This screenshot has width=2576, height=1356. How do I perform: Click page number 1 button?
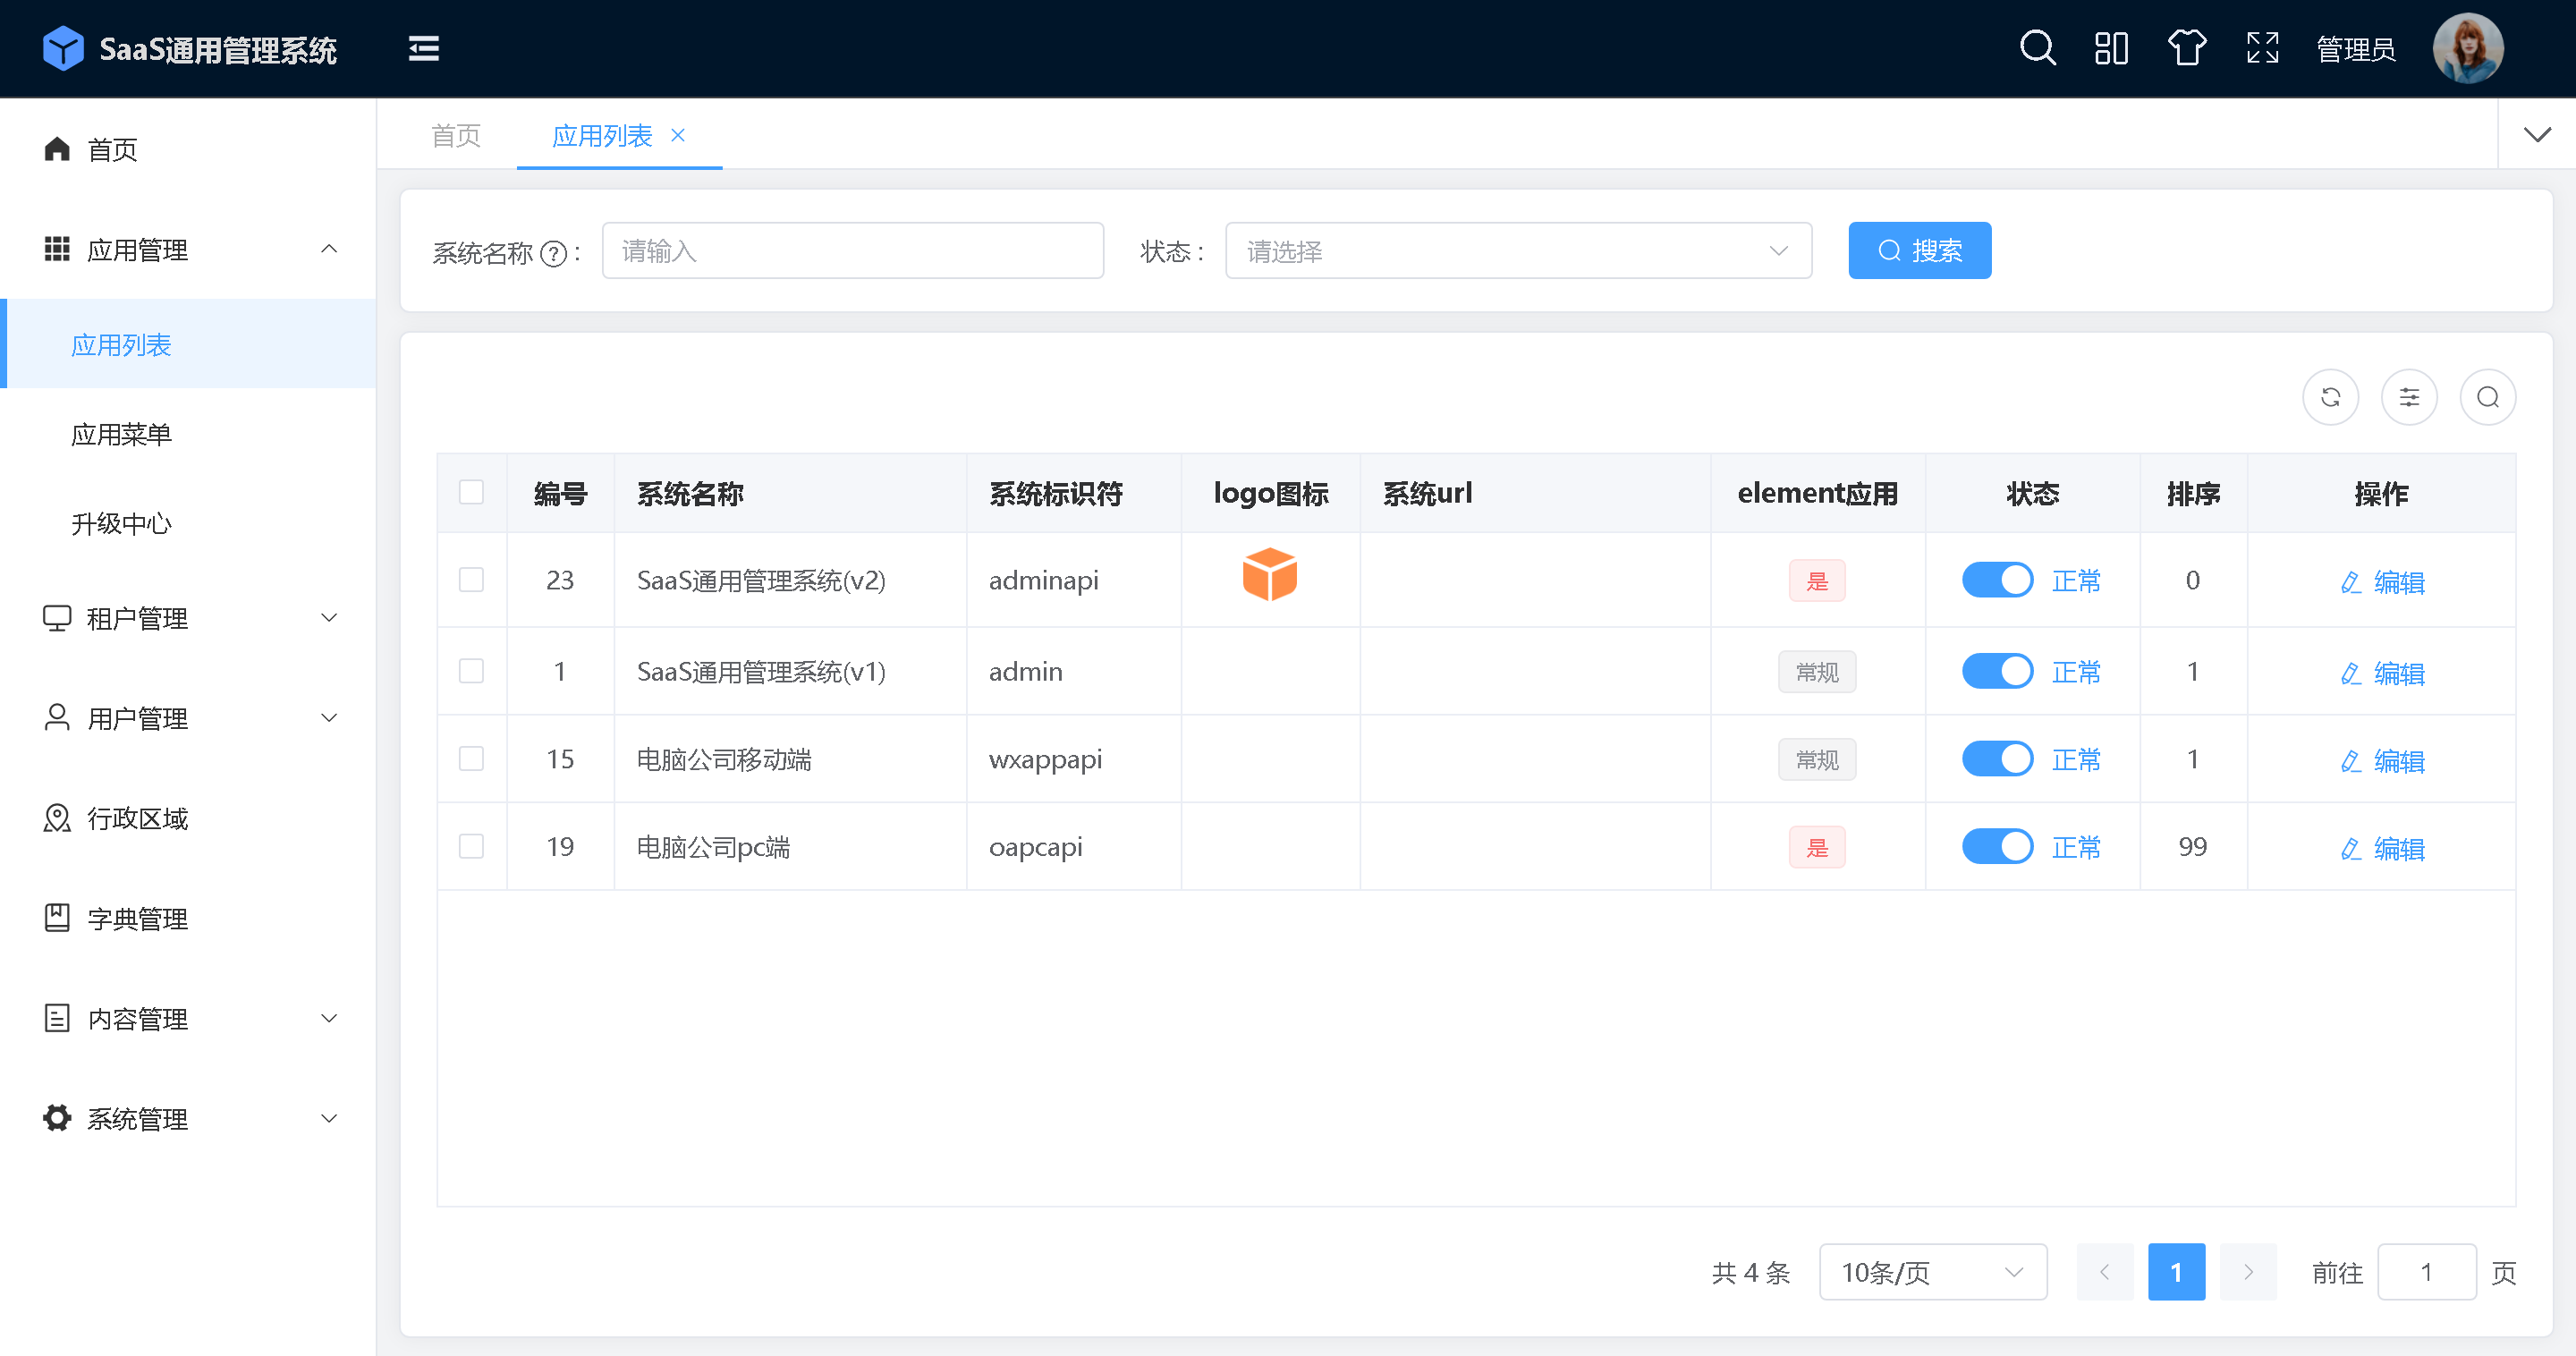(x=2176, y=1272)
